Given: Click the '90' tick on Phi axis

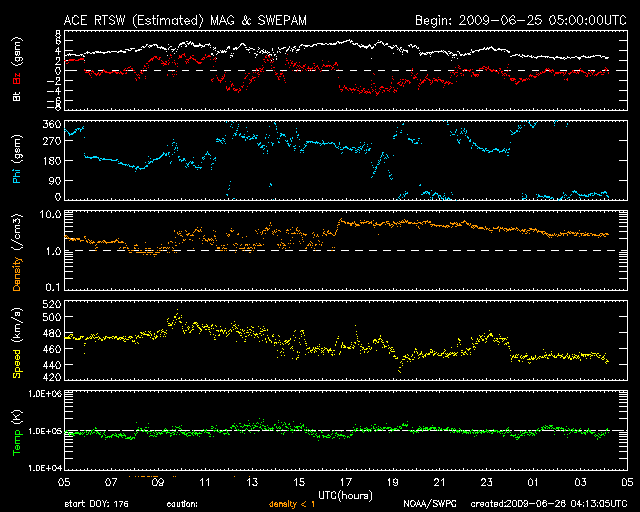Looking at the screenshot, I should coord(55,180).
